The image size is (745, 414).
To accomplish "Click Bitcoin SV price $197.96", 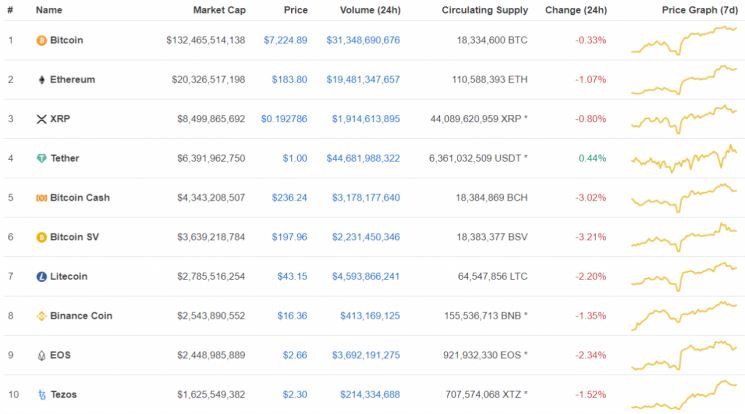I will click(x=289, y=237).
